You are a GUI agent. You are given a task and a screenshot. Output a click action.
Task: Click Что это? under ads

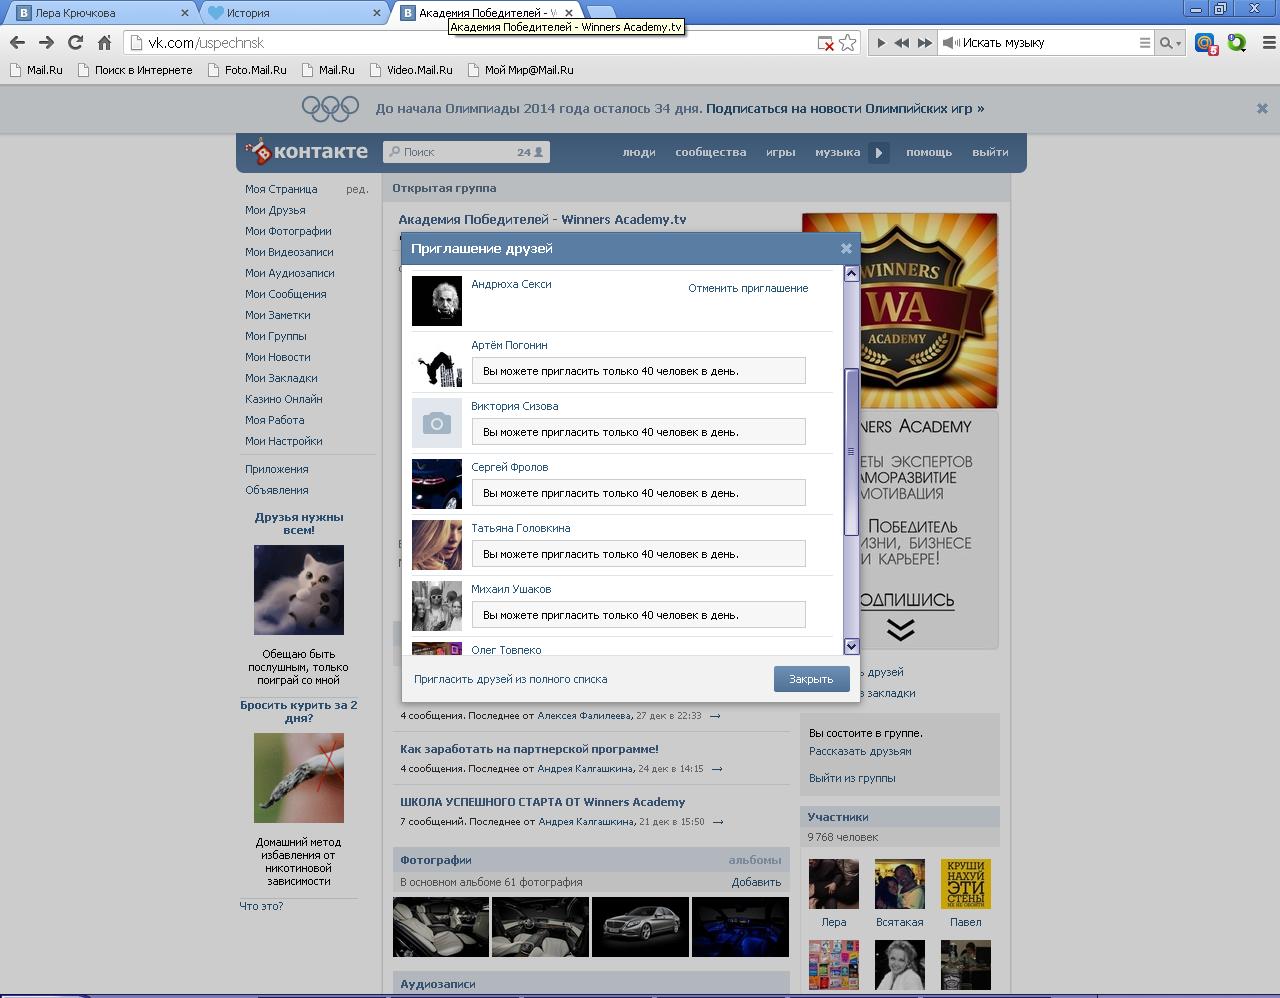(x=261, y=906)
